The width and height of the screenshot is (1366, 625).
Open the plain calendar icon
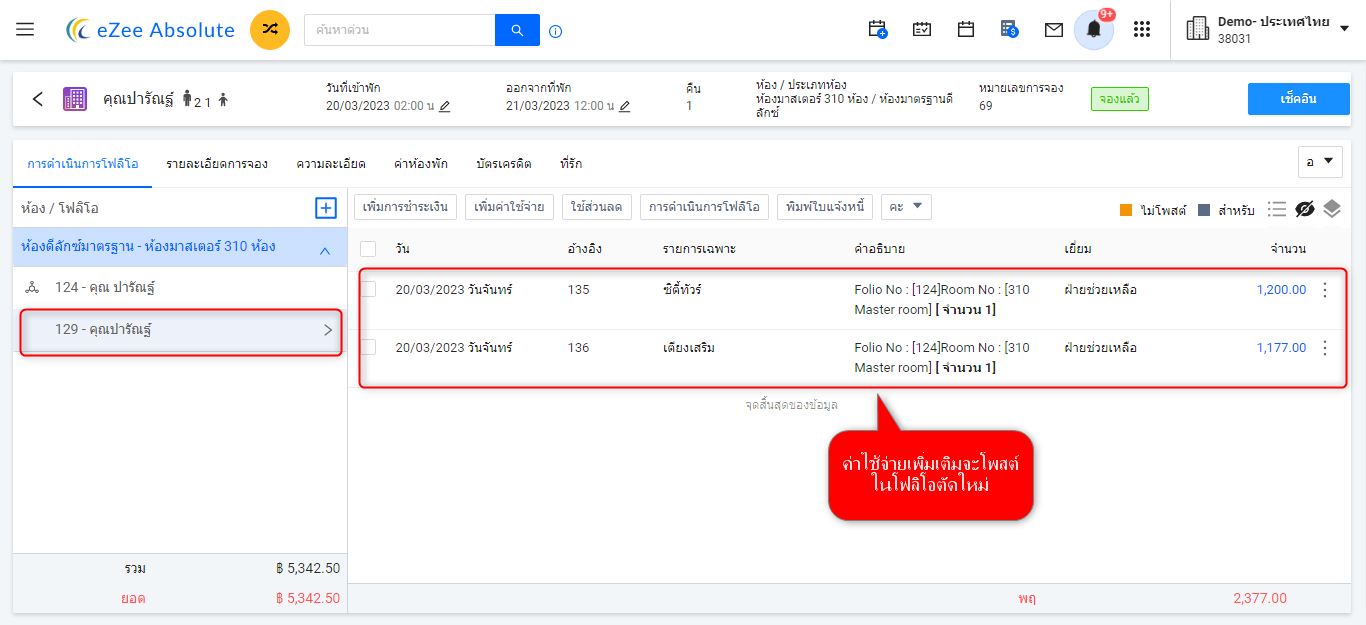(x=966, y=30)
